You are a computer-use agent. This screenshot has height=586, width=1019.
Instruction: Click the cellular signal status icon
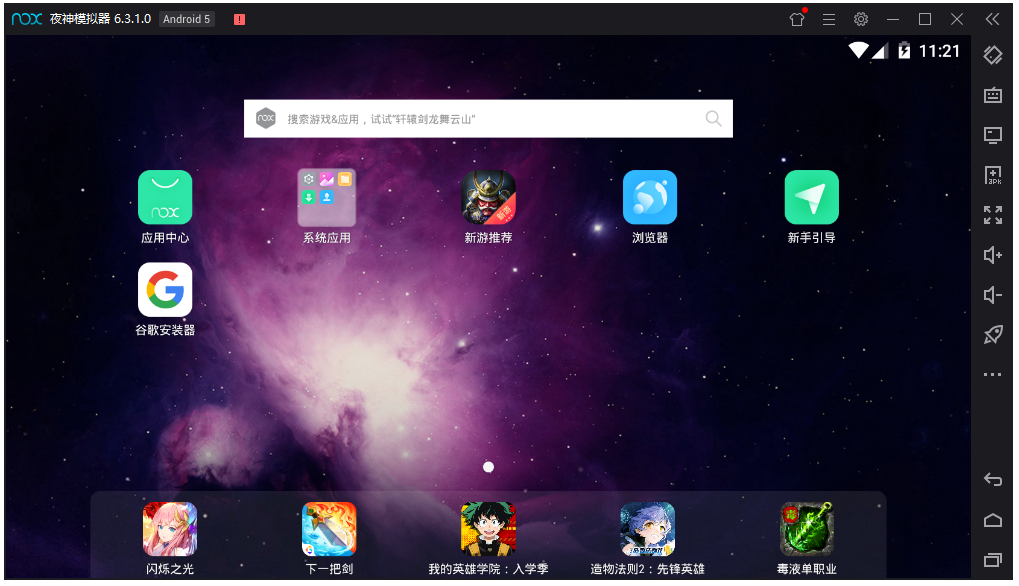coord(880,51)
